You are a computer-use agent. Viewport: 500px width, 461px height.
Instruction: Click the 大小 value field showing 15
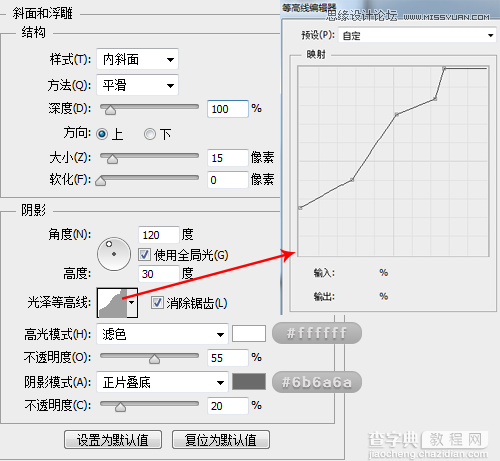click(228, 158)
